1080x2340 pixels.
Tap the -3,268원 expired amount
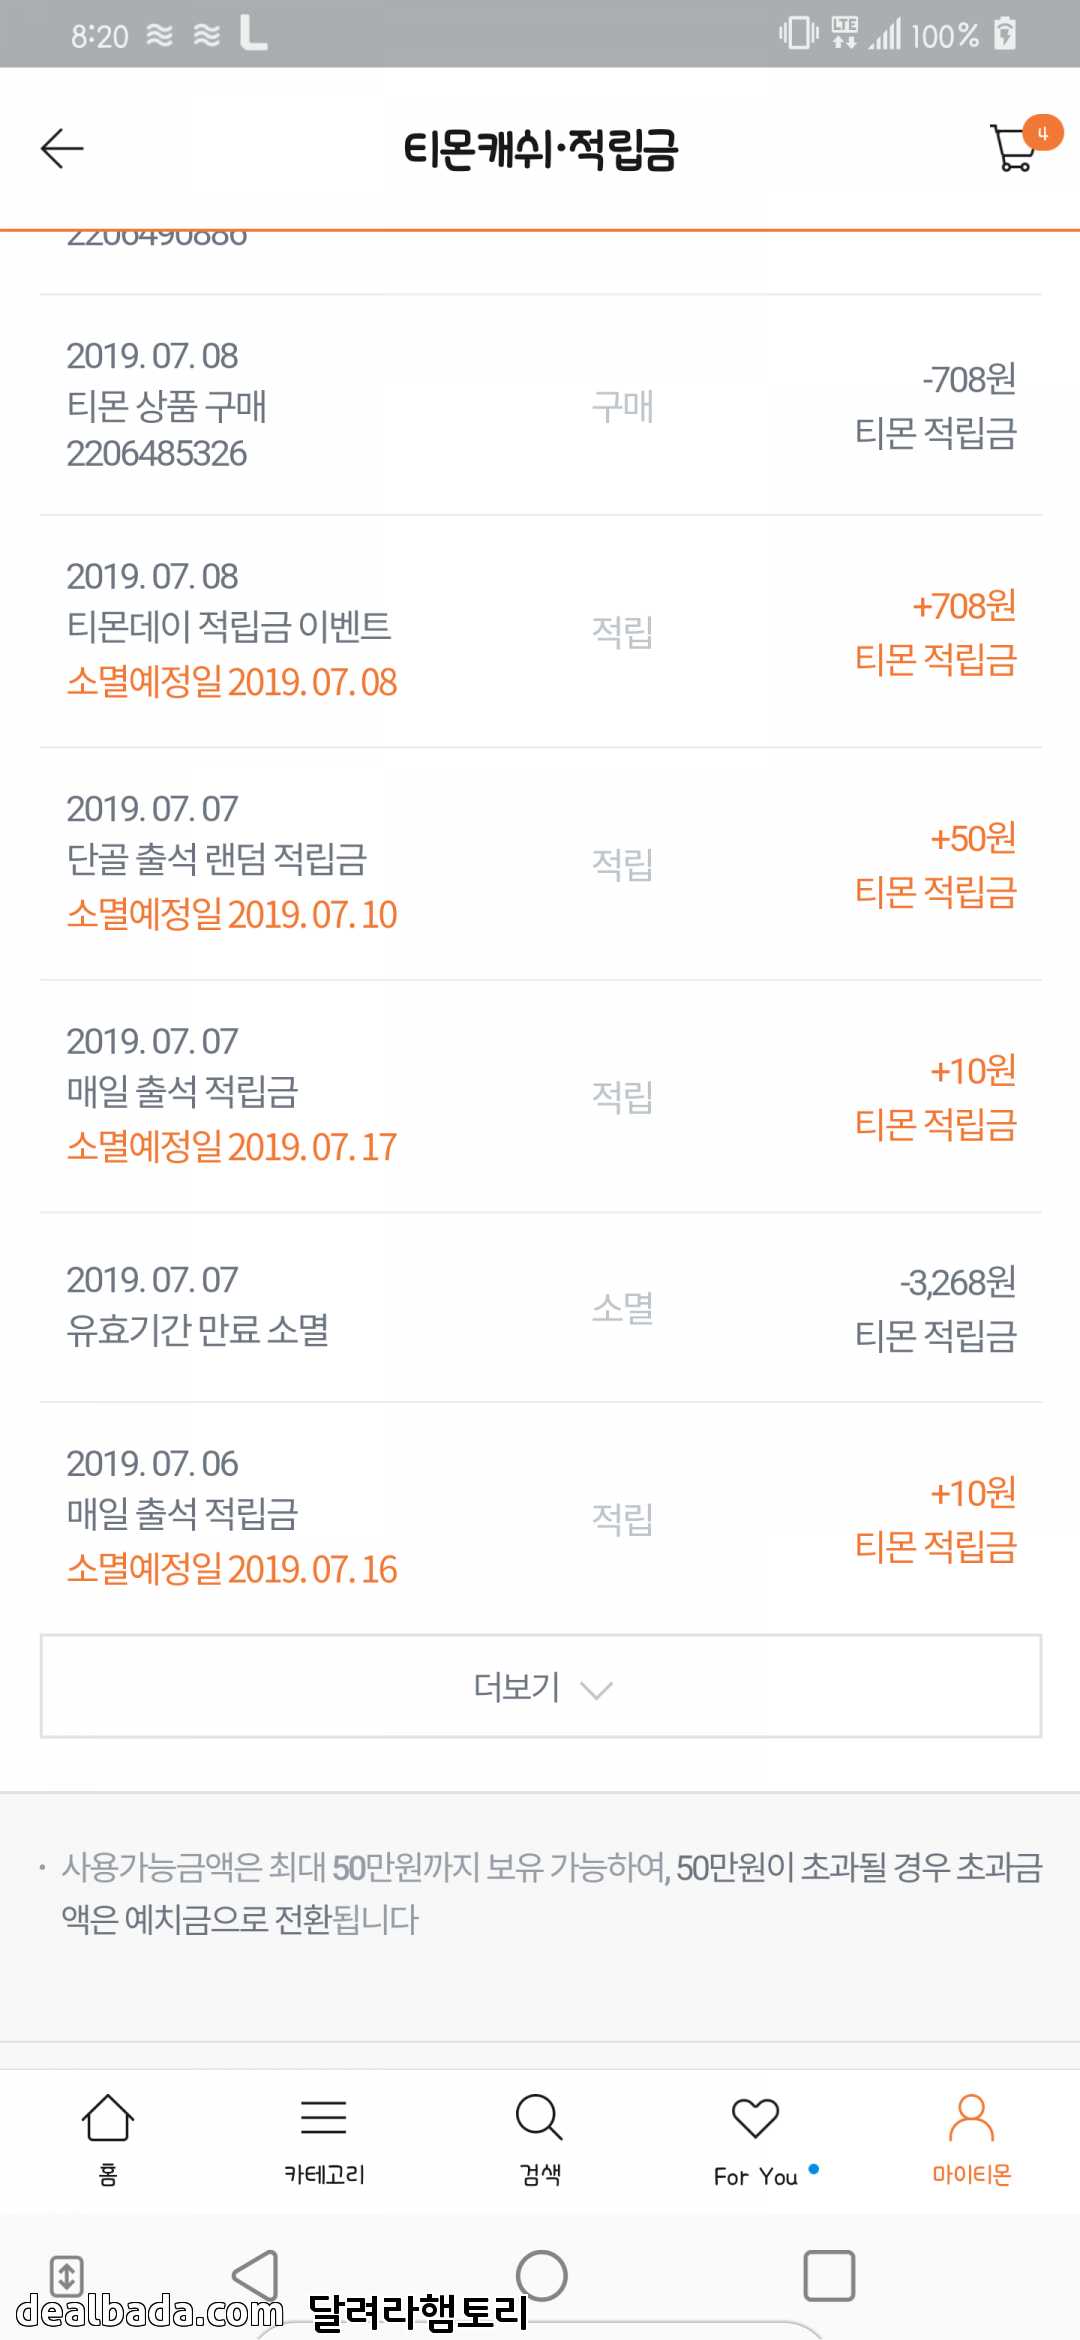958,1282
